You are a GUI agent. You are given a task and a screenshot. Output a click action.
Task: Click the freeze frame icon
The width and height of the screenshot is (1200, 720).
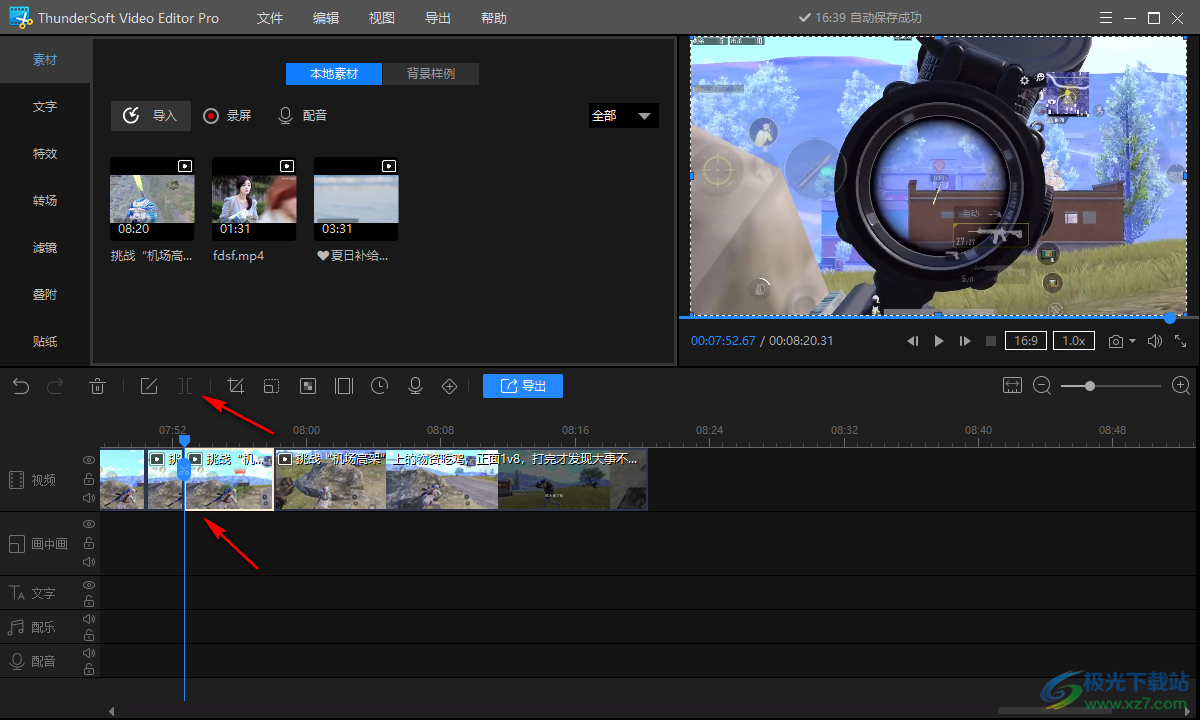[x=344, y=386]
